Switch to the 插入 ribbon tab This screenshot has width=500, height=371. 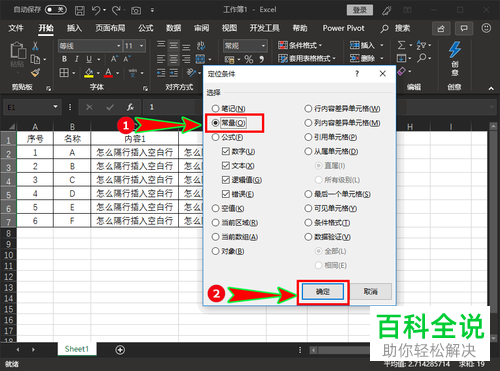74,28
